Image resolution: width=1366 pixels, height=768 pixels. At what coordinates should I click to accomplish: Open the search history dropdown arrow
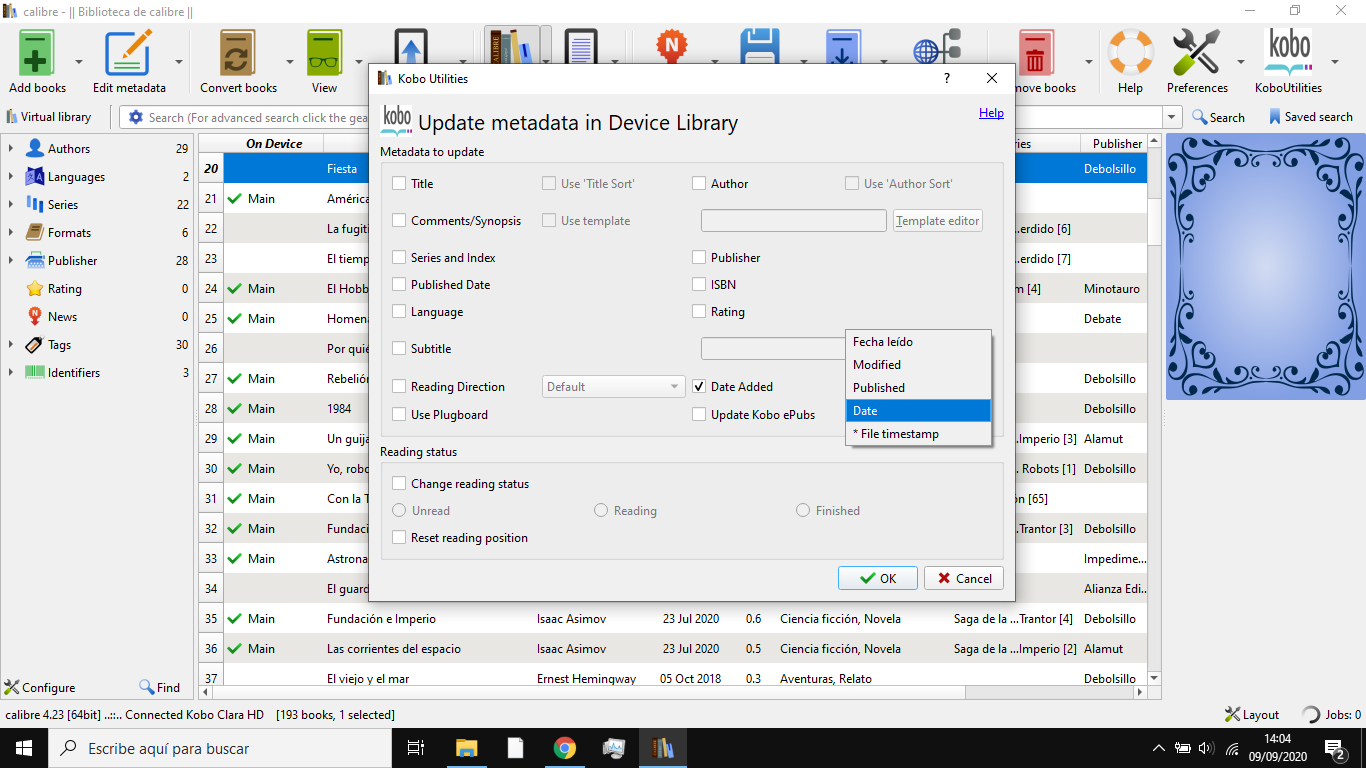click(1173, 117)
